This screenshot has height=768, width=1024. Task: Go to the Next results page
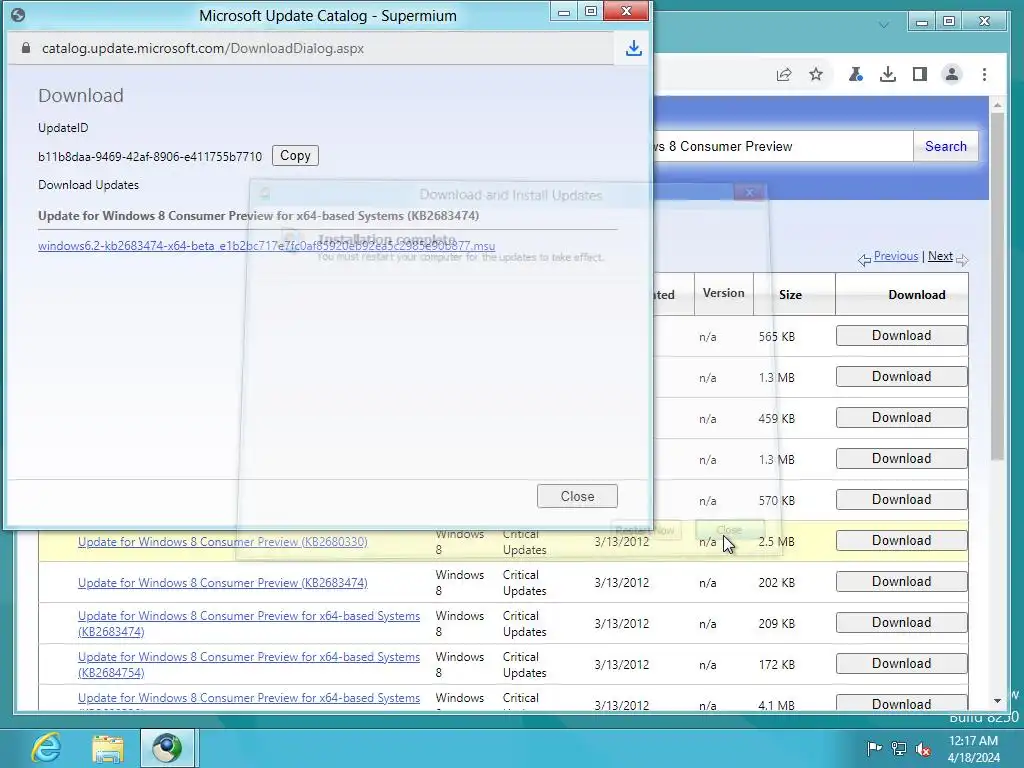click(x=940, y=256)
